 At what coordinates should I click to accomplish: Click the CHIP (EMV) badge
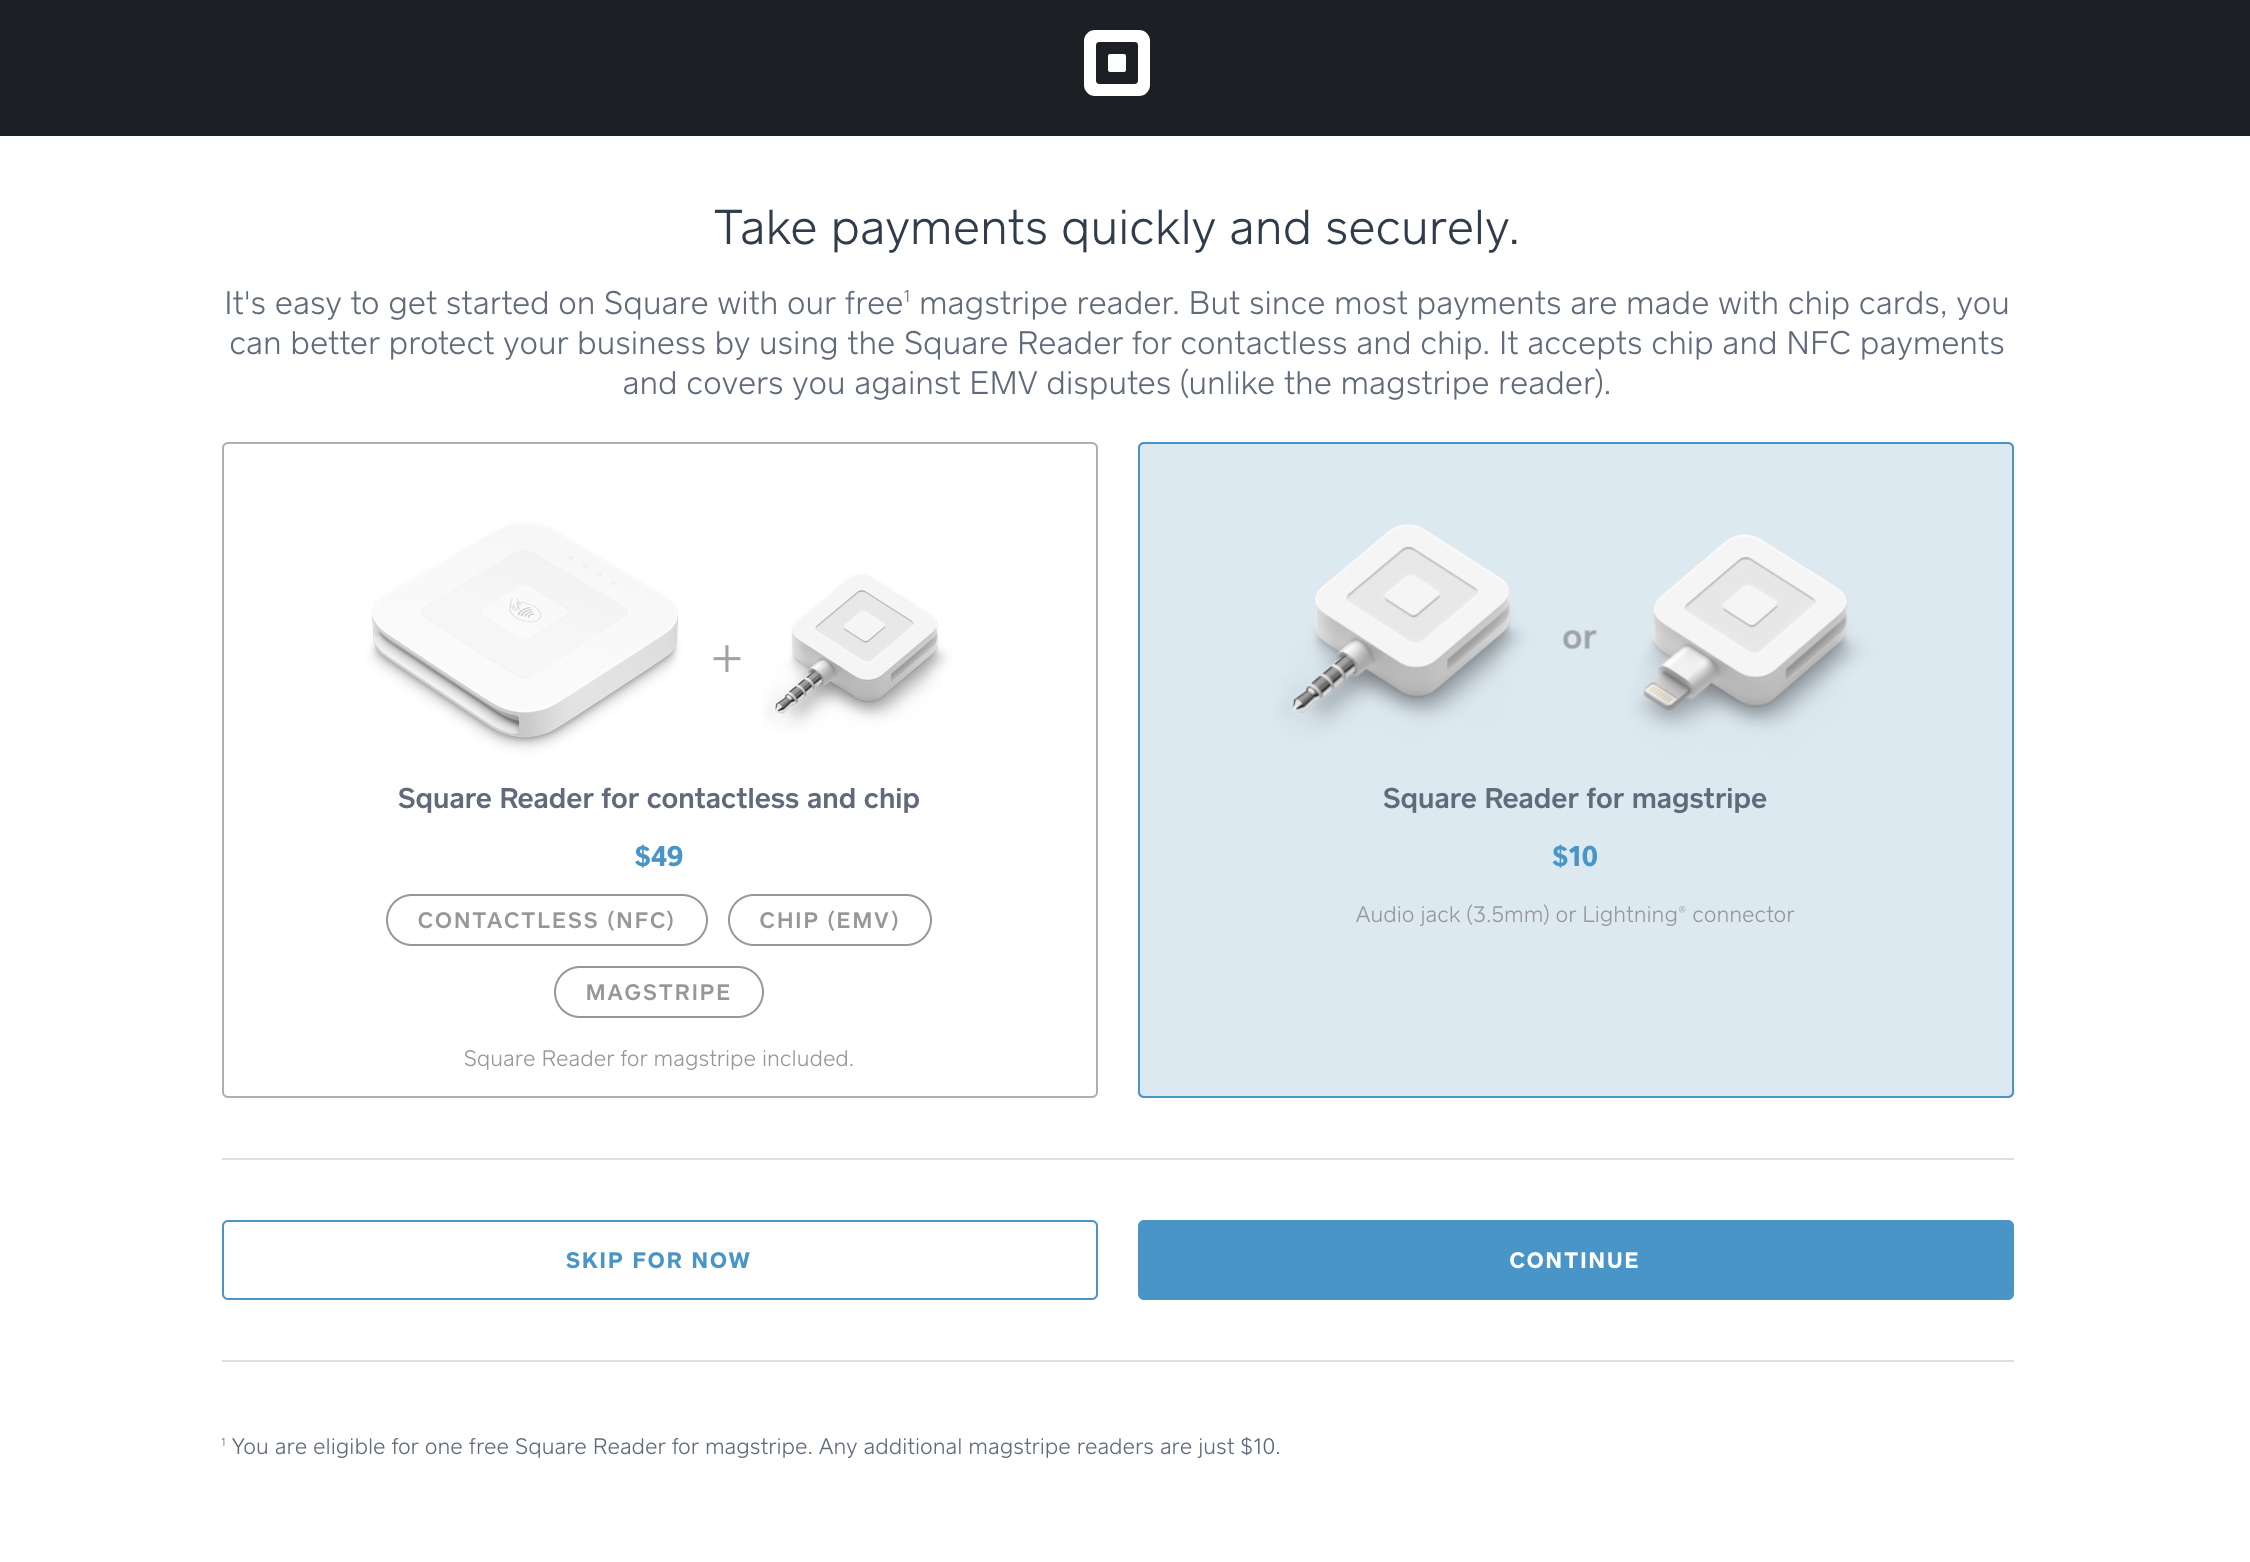[x=830, y=919]
